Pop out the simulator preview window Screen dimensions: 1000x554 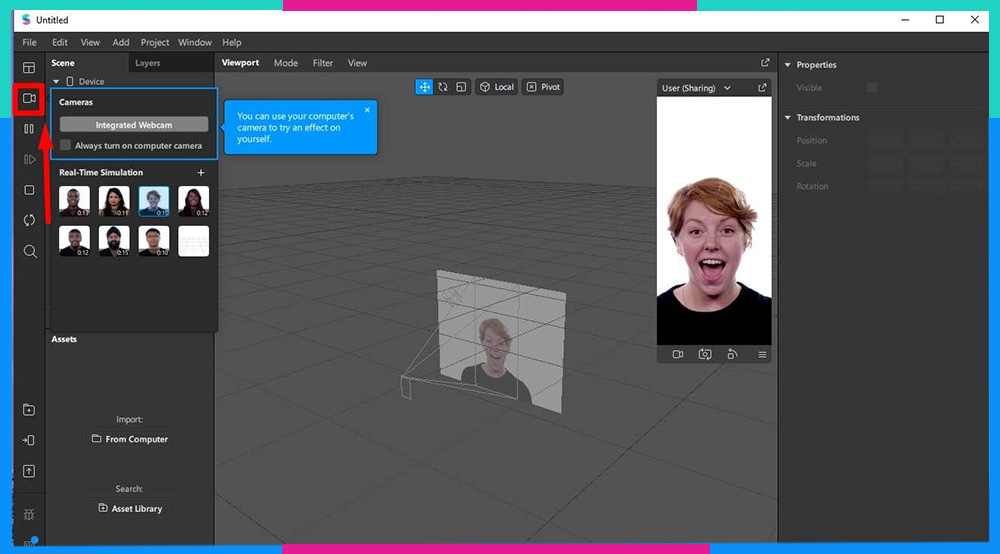(x=762, y=88)
